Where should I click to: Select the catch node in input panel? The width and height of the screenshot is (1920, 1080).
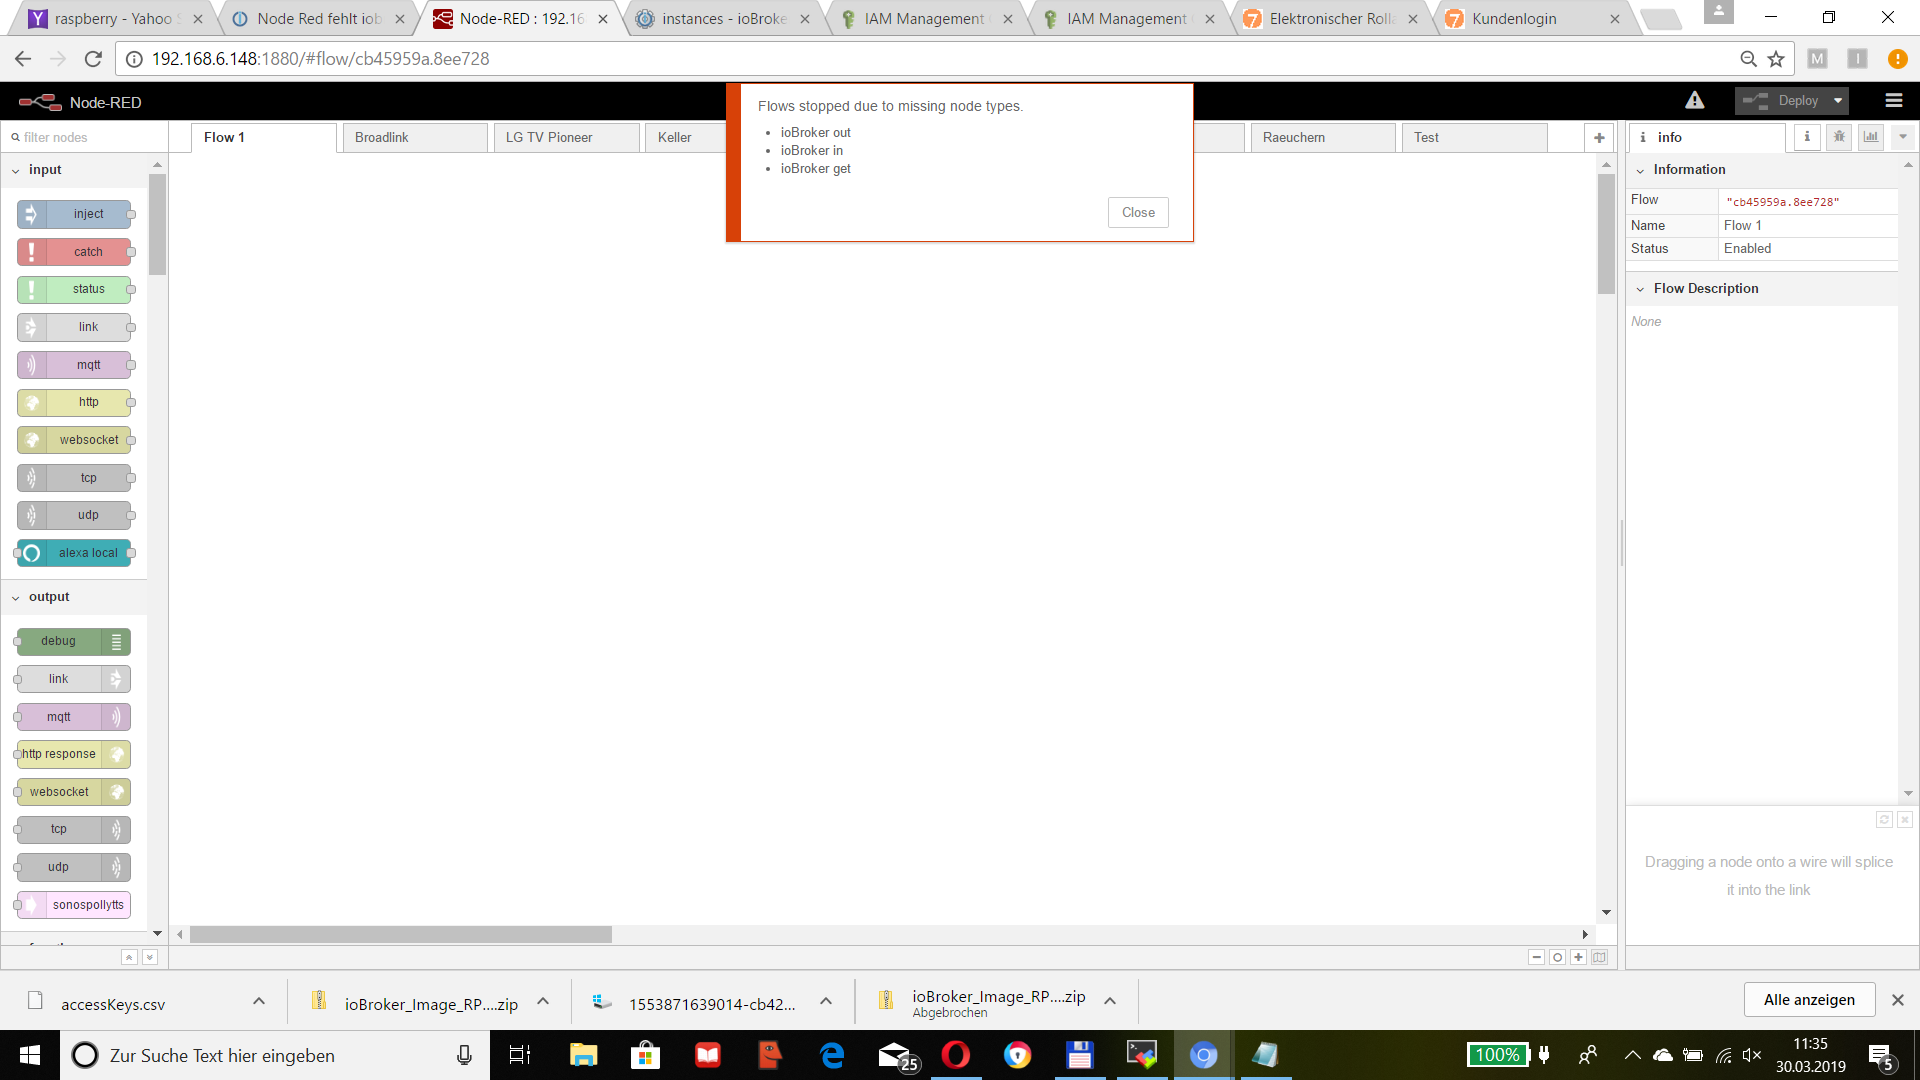[x=88, y=251]
